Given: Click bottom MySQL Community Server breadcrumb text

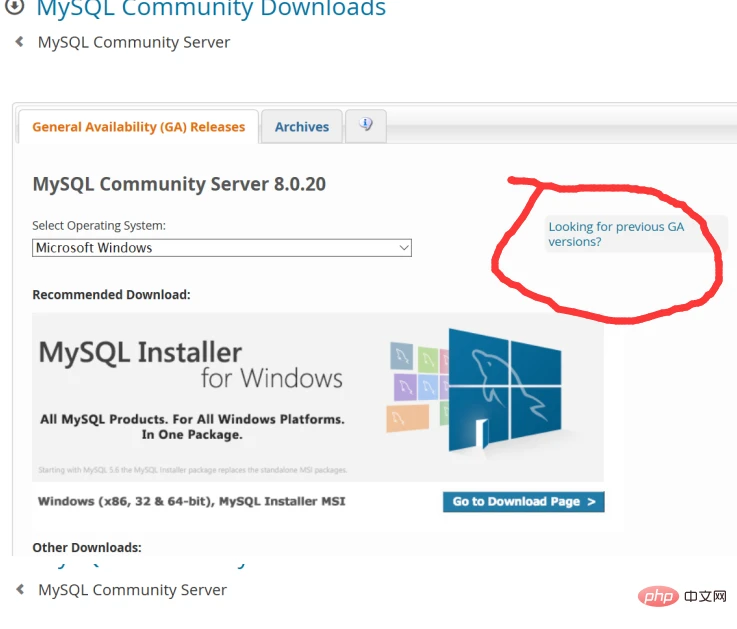Looking at the screenshot, I should [x=133, y=590].
